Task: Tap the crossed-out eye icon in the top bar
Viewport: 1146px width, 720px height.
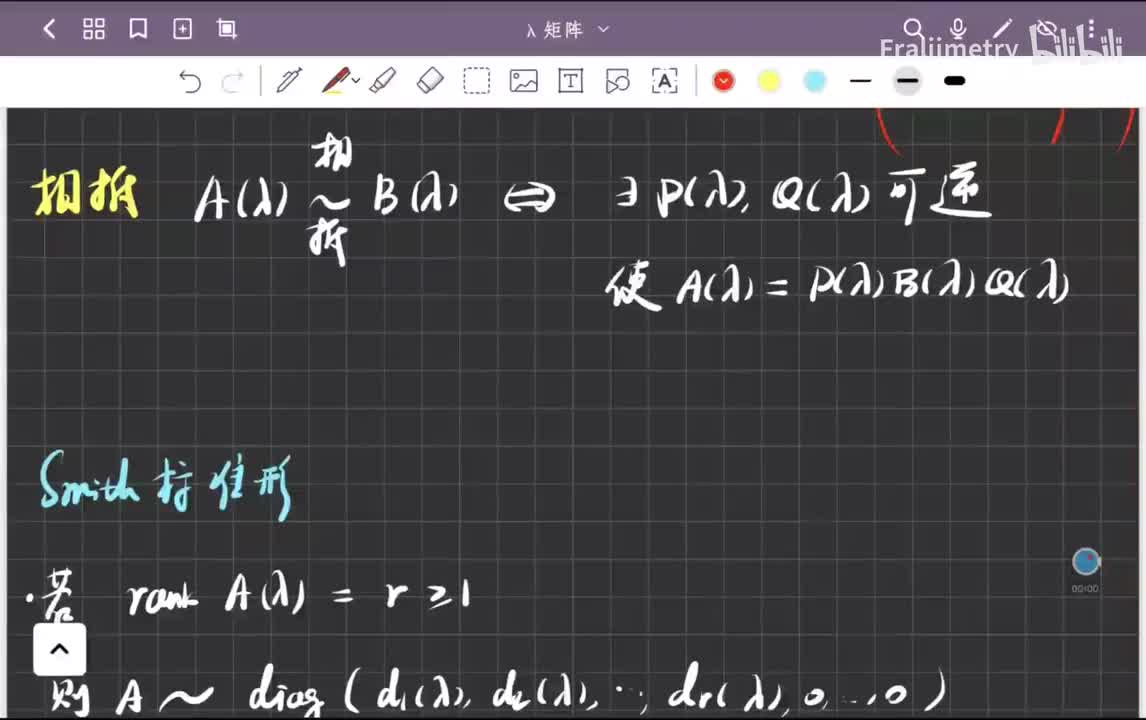Action: [x=1047, y=29]
